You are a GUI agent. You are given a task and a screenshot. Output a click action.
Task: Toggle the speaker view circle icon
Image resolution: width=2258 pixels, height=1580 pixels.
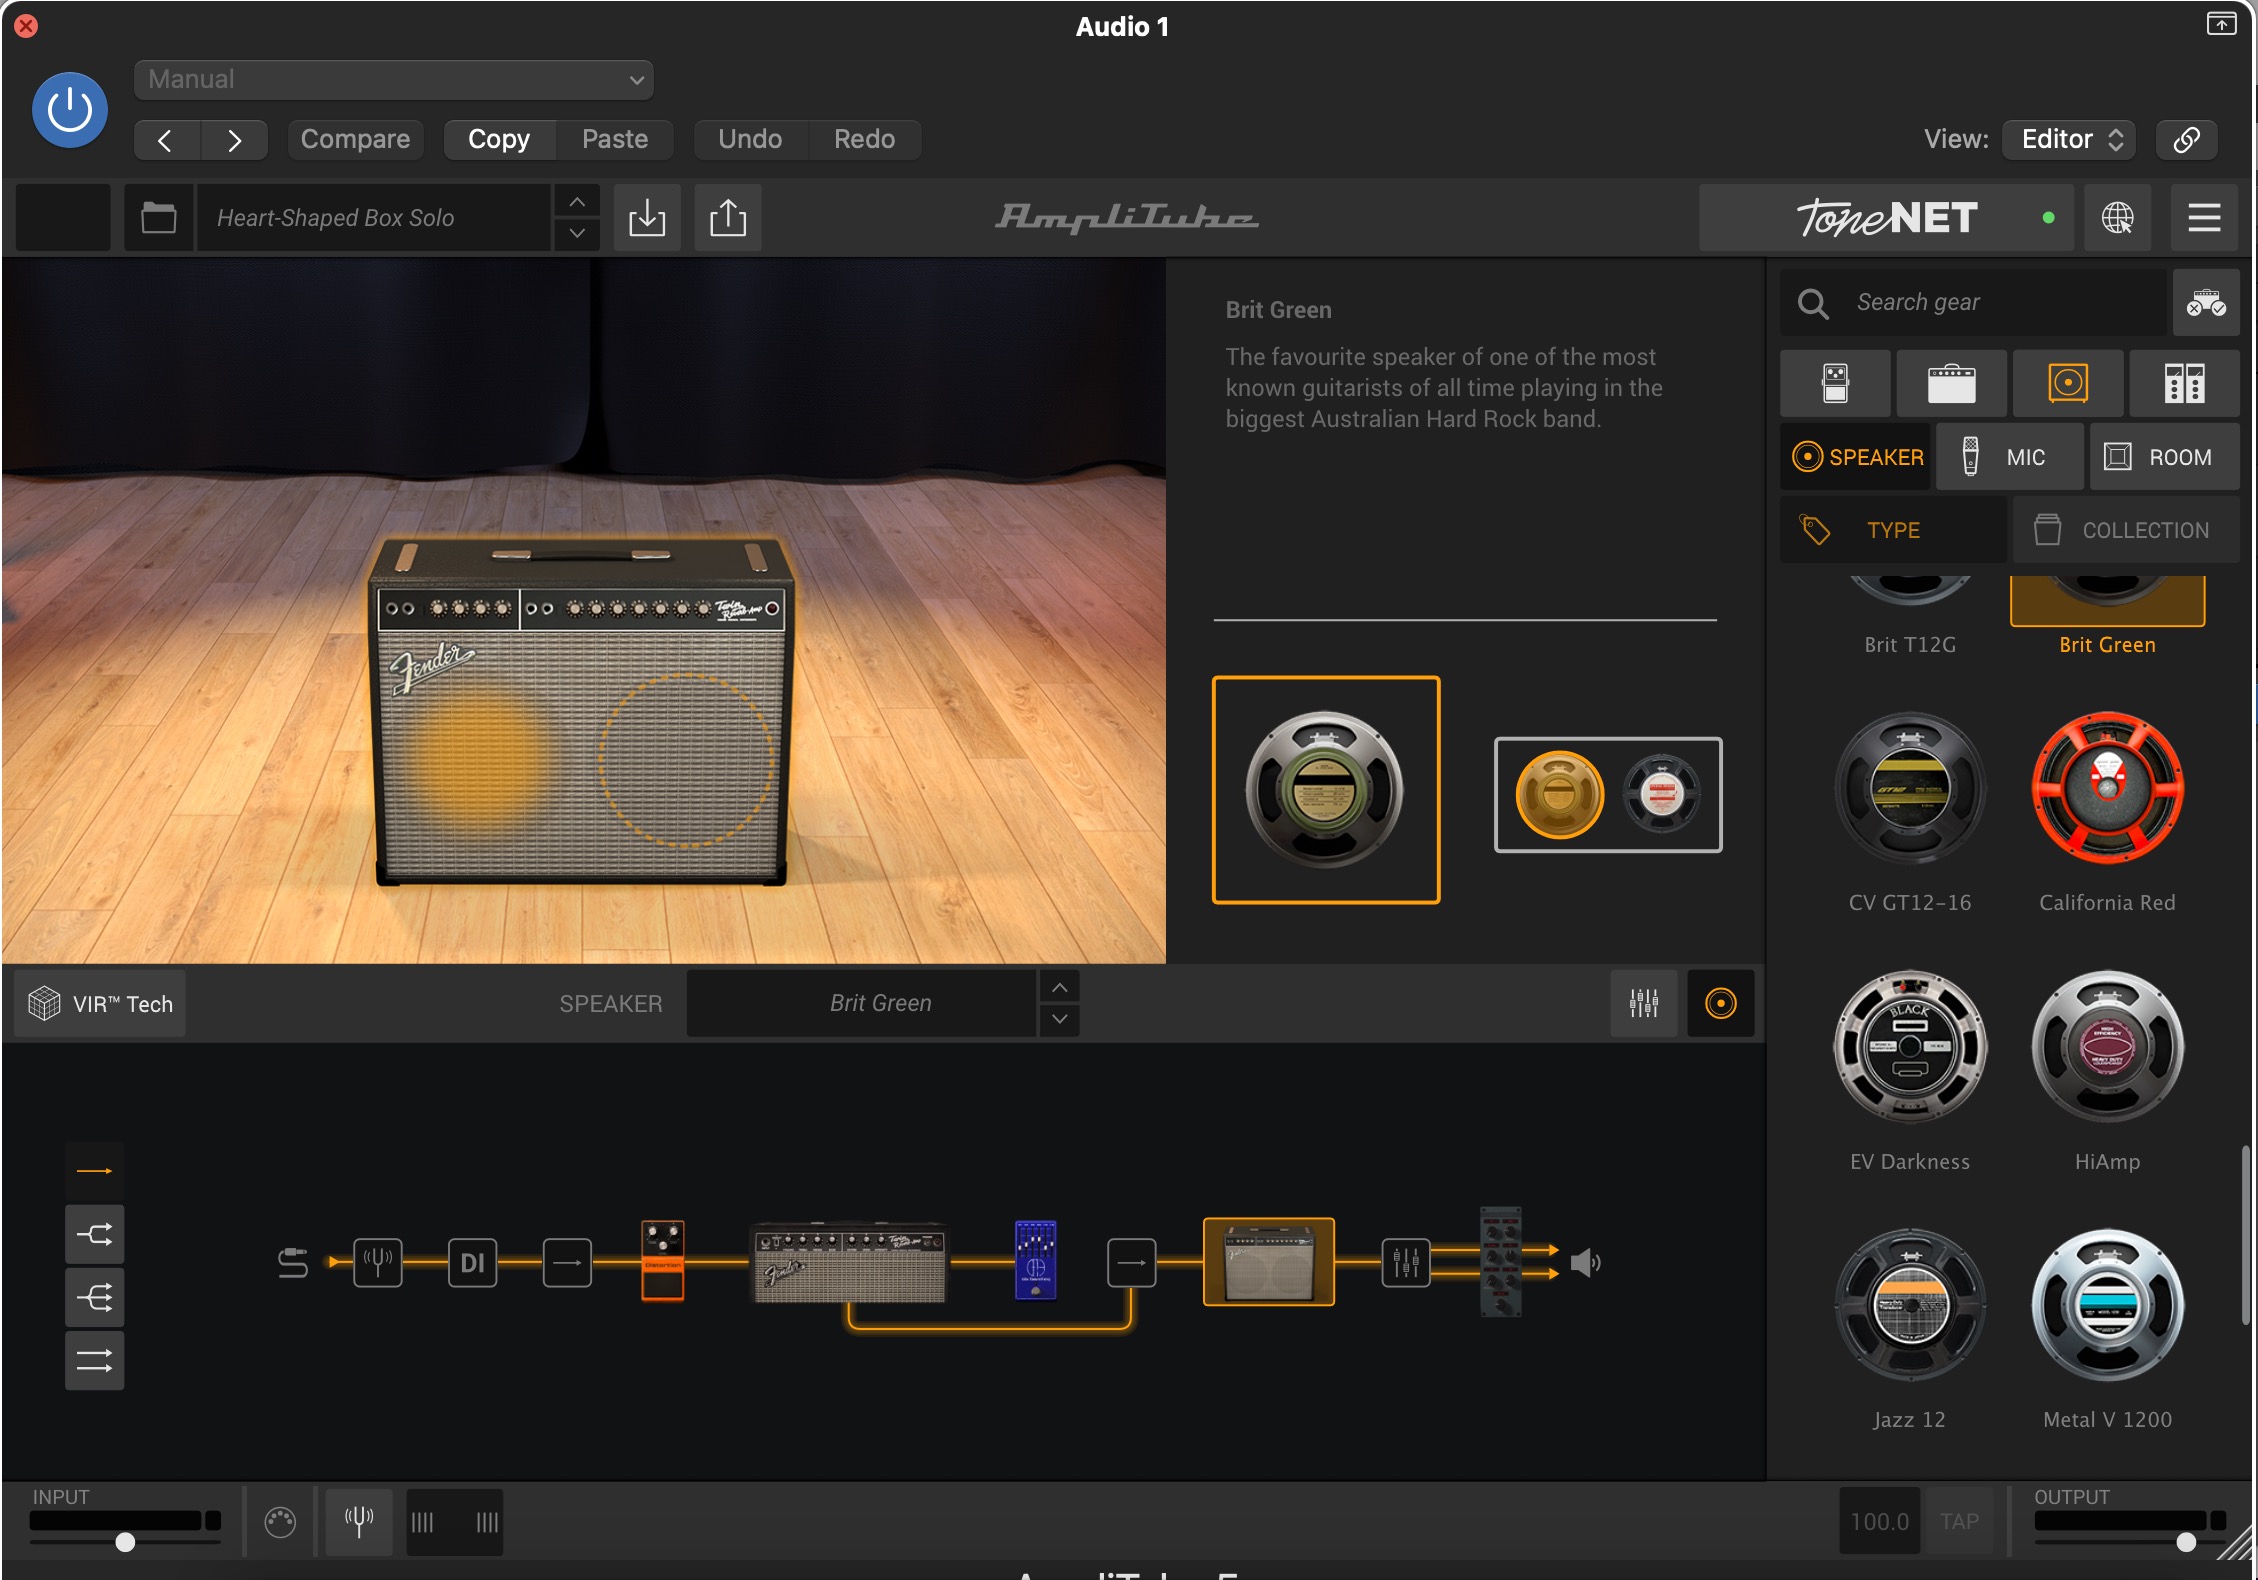1720,1003
